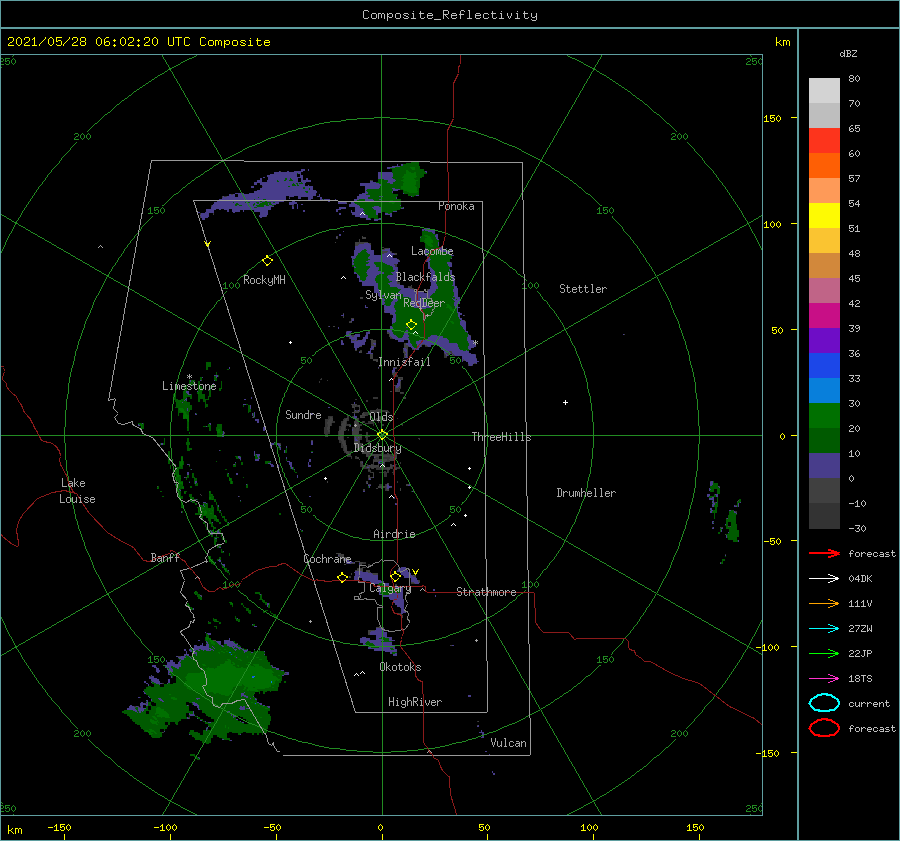The width and height of the screenshot is (900, 841).
Task: Pick the light gray 70-80 dBZ swatch
Action: click(x=824, y=91)
